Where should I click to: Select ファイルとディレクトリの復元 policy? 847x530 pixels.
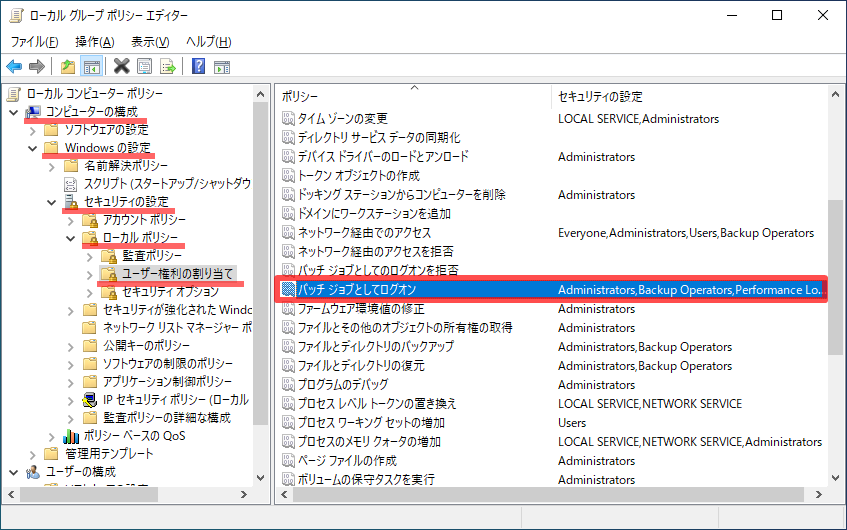[x=361, y=366]
